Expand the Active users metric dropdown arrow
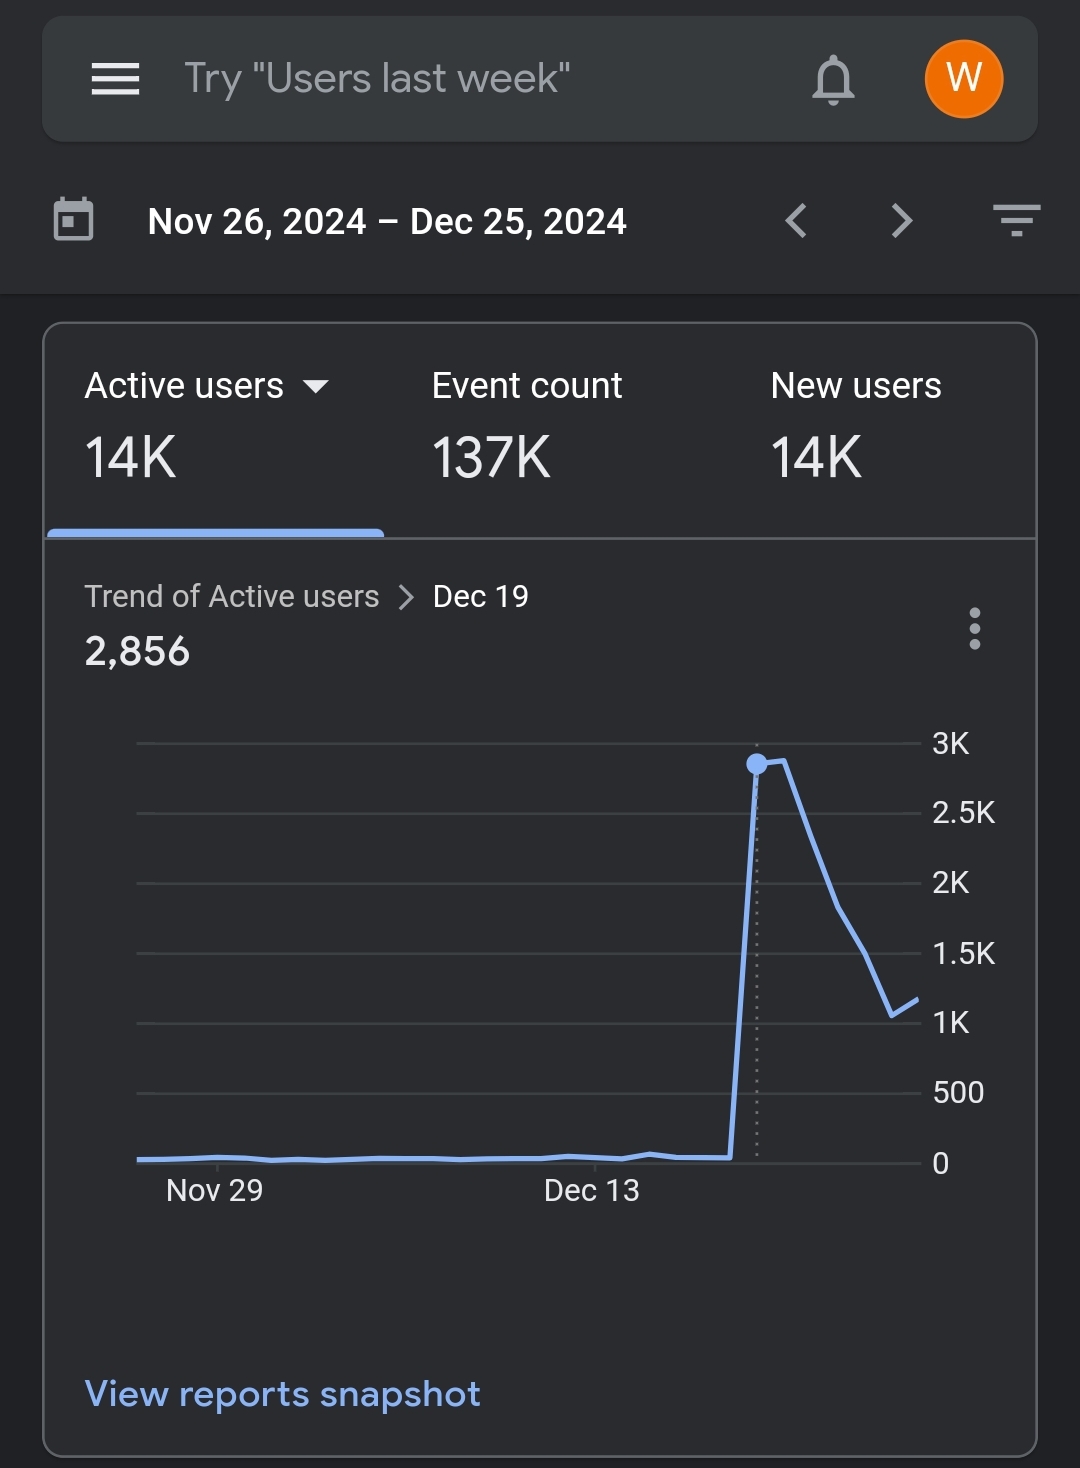The image size is (1080, 1468). tap(316, 387)
